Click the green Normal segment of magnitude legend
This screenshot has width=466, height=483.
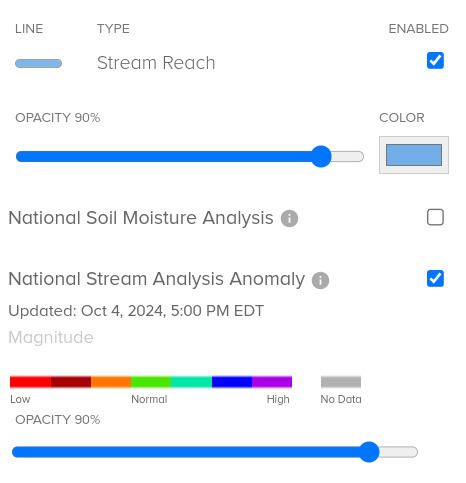click(x=151, y=382)
